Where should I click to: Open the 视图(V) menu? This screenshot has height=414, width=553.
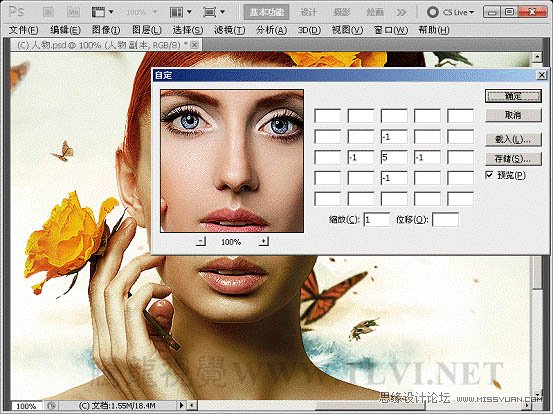(347, 30)
